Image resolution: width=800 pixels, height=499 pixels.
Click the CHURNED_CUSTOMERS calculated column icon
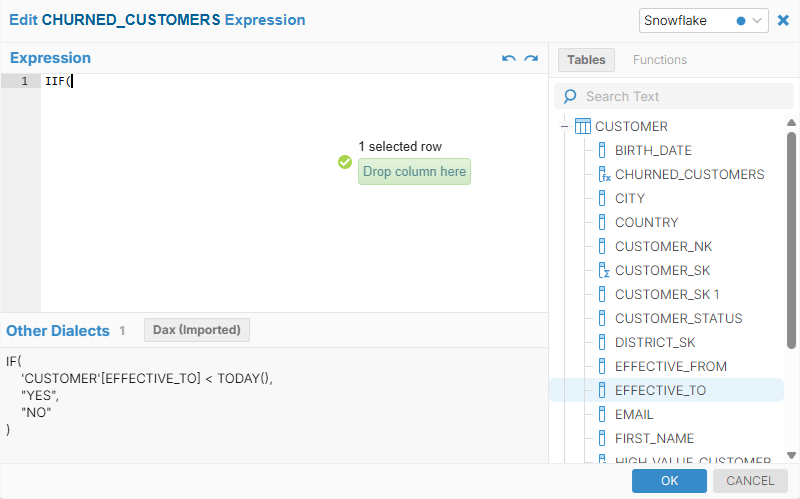tap(603, 174)
